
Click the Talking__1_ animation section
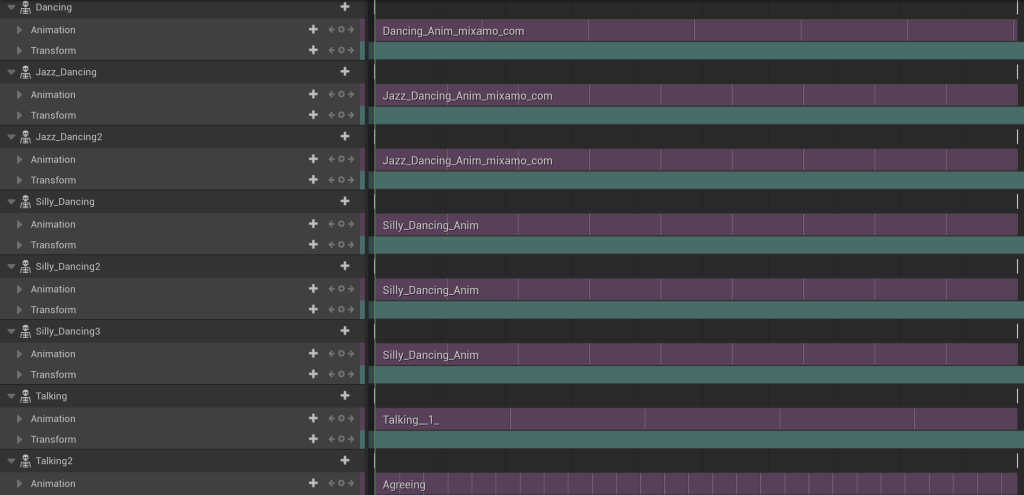point(411,420)
